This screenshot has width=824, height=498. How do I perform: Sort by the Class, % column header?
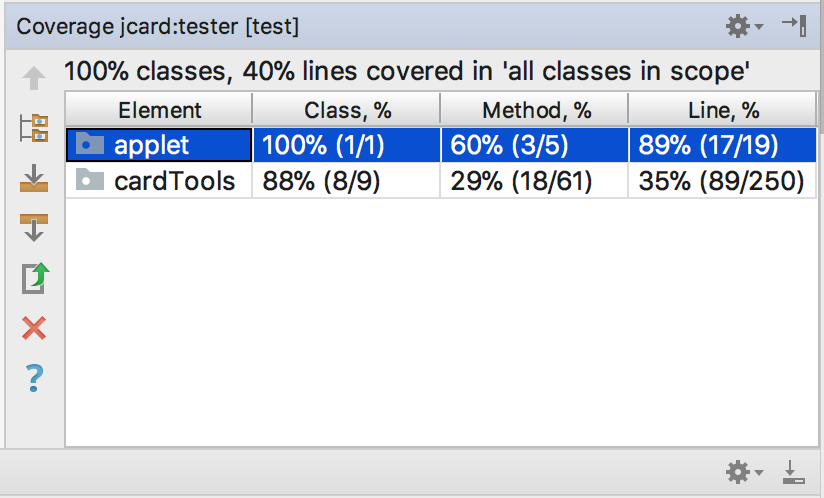point(346,110)
